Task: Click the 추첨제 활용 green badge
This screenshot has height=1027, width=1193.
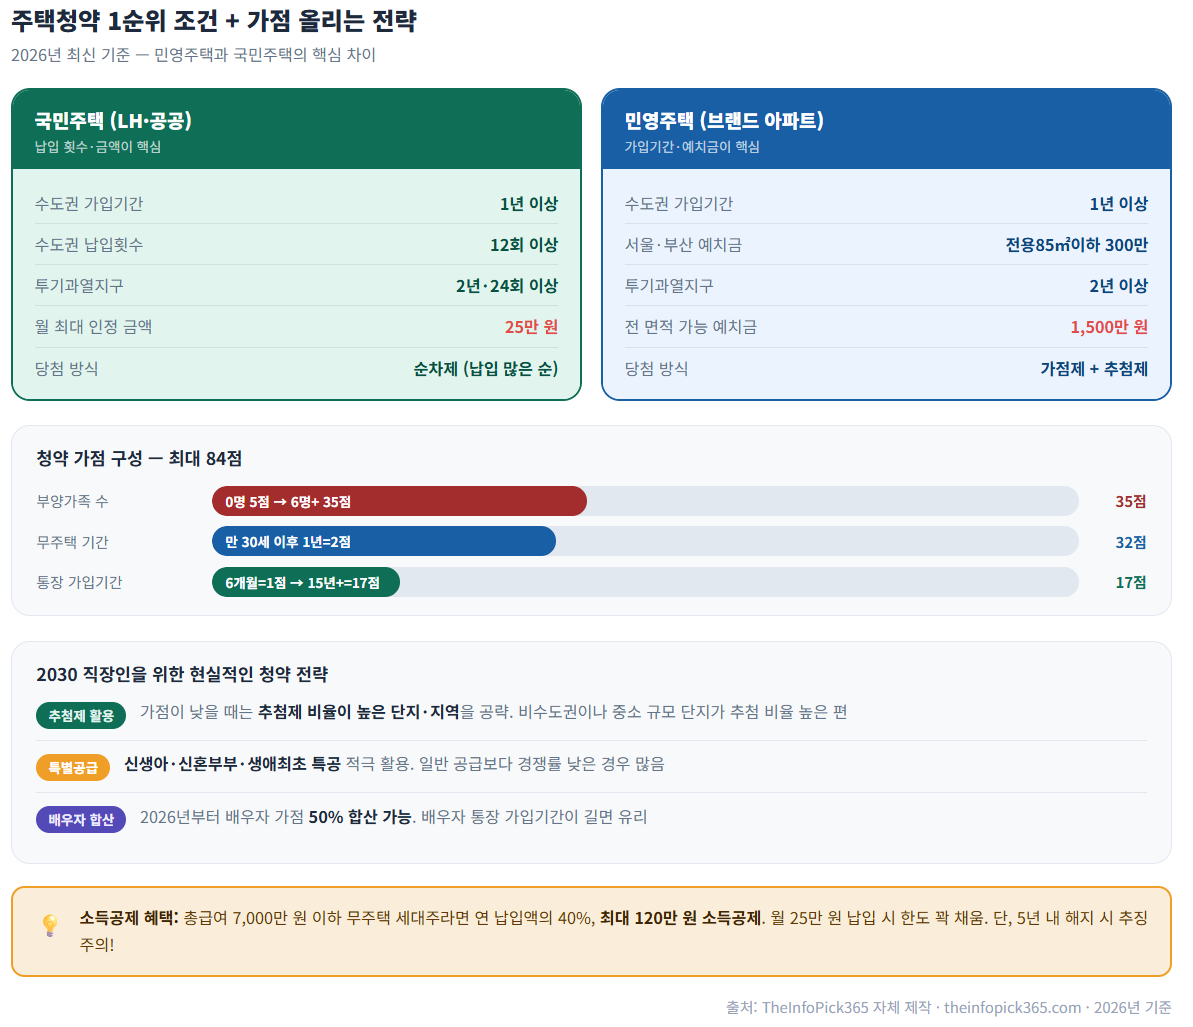Action: (81, 715)
